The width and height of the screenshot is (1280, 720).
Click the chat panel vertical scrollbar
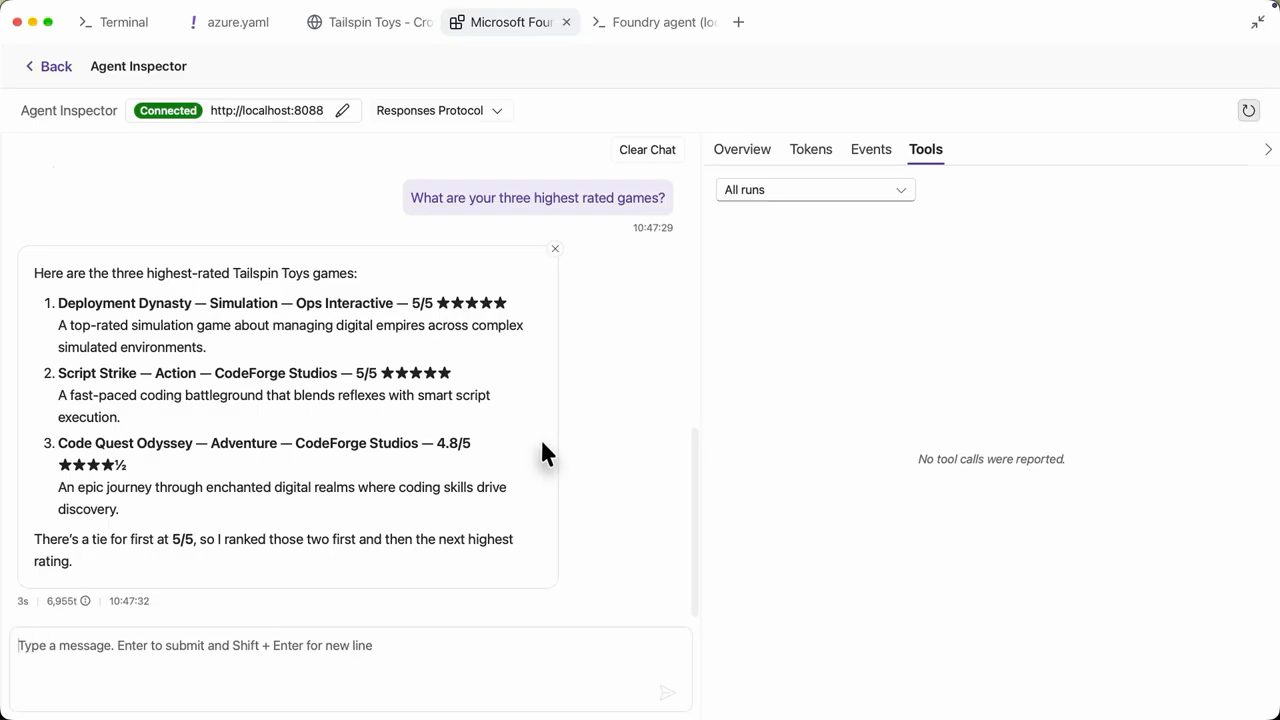point(695,522)
